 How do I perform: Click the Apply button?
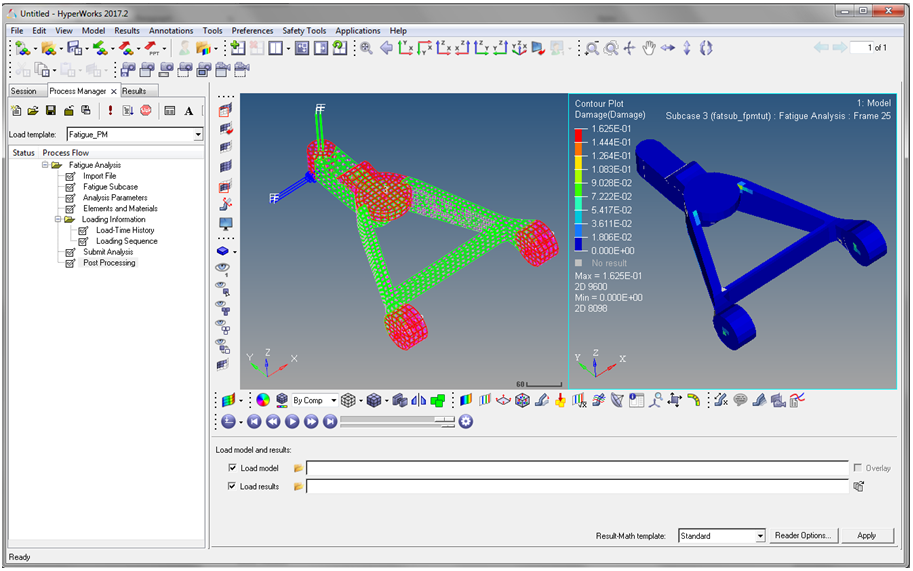tap(866, 536)
